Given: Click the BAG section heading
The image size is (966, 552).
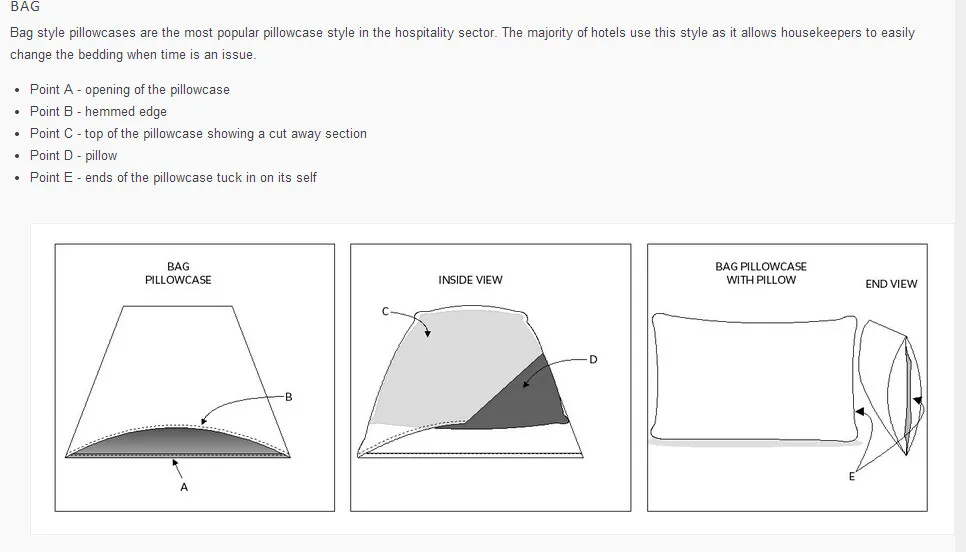Looking at the screenshot, I should tap(25, 8).
